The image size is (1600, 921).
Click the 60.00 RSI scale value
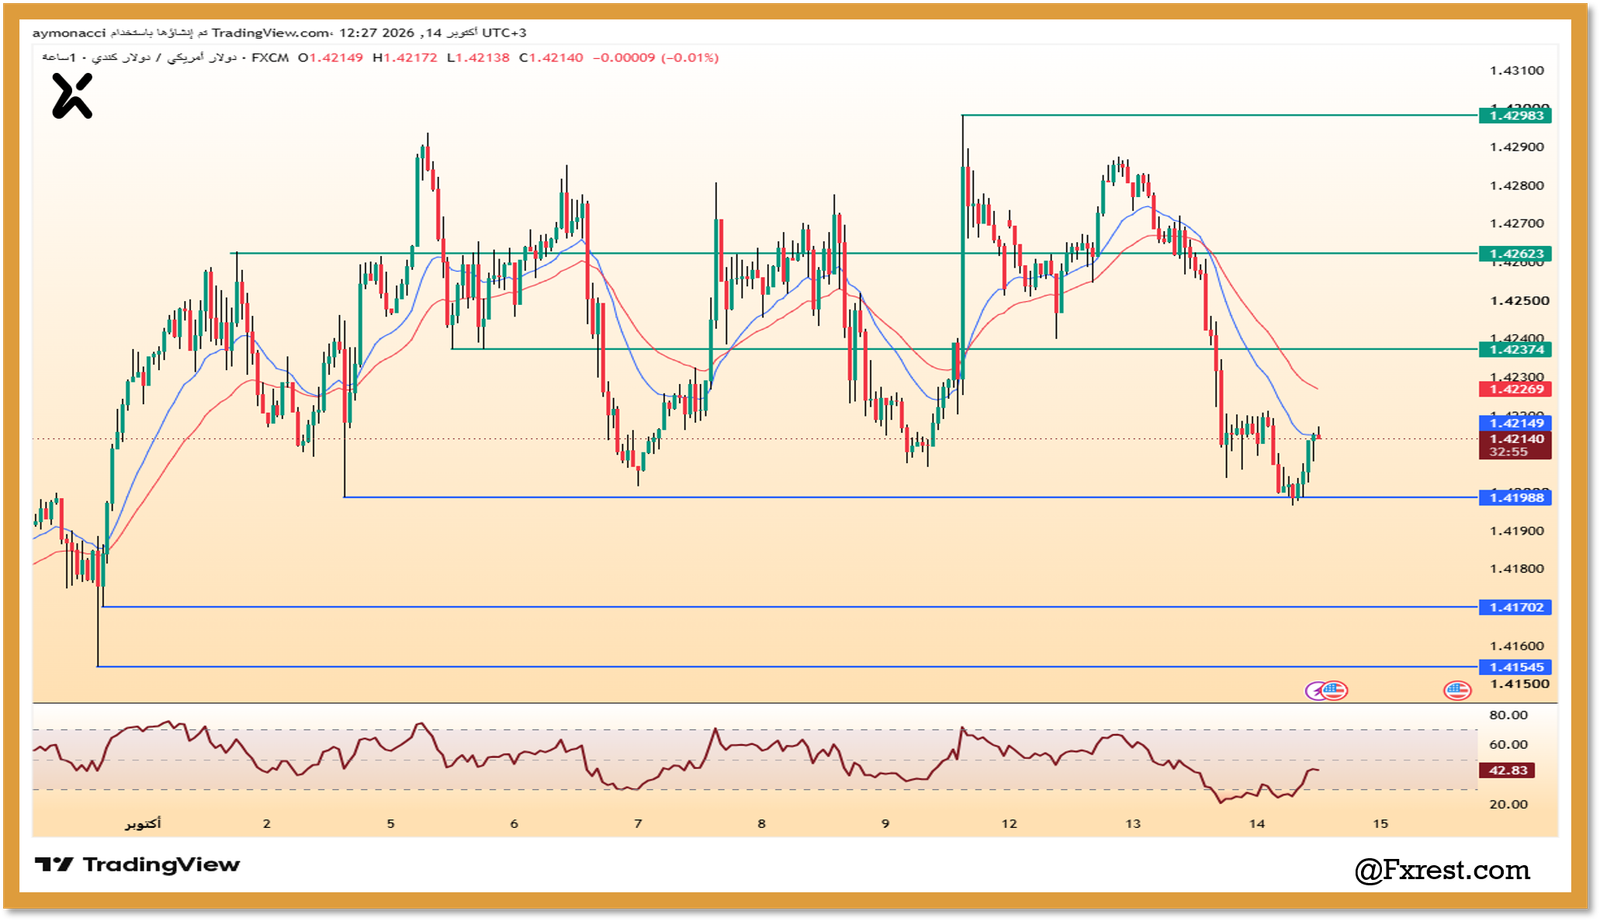(x=1508, y=744)
